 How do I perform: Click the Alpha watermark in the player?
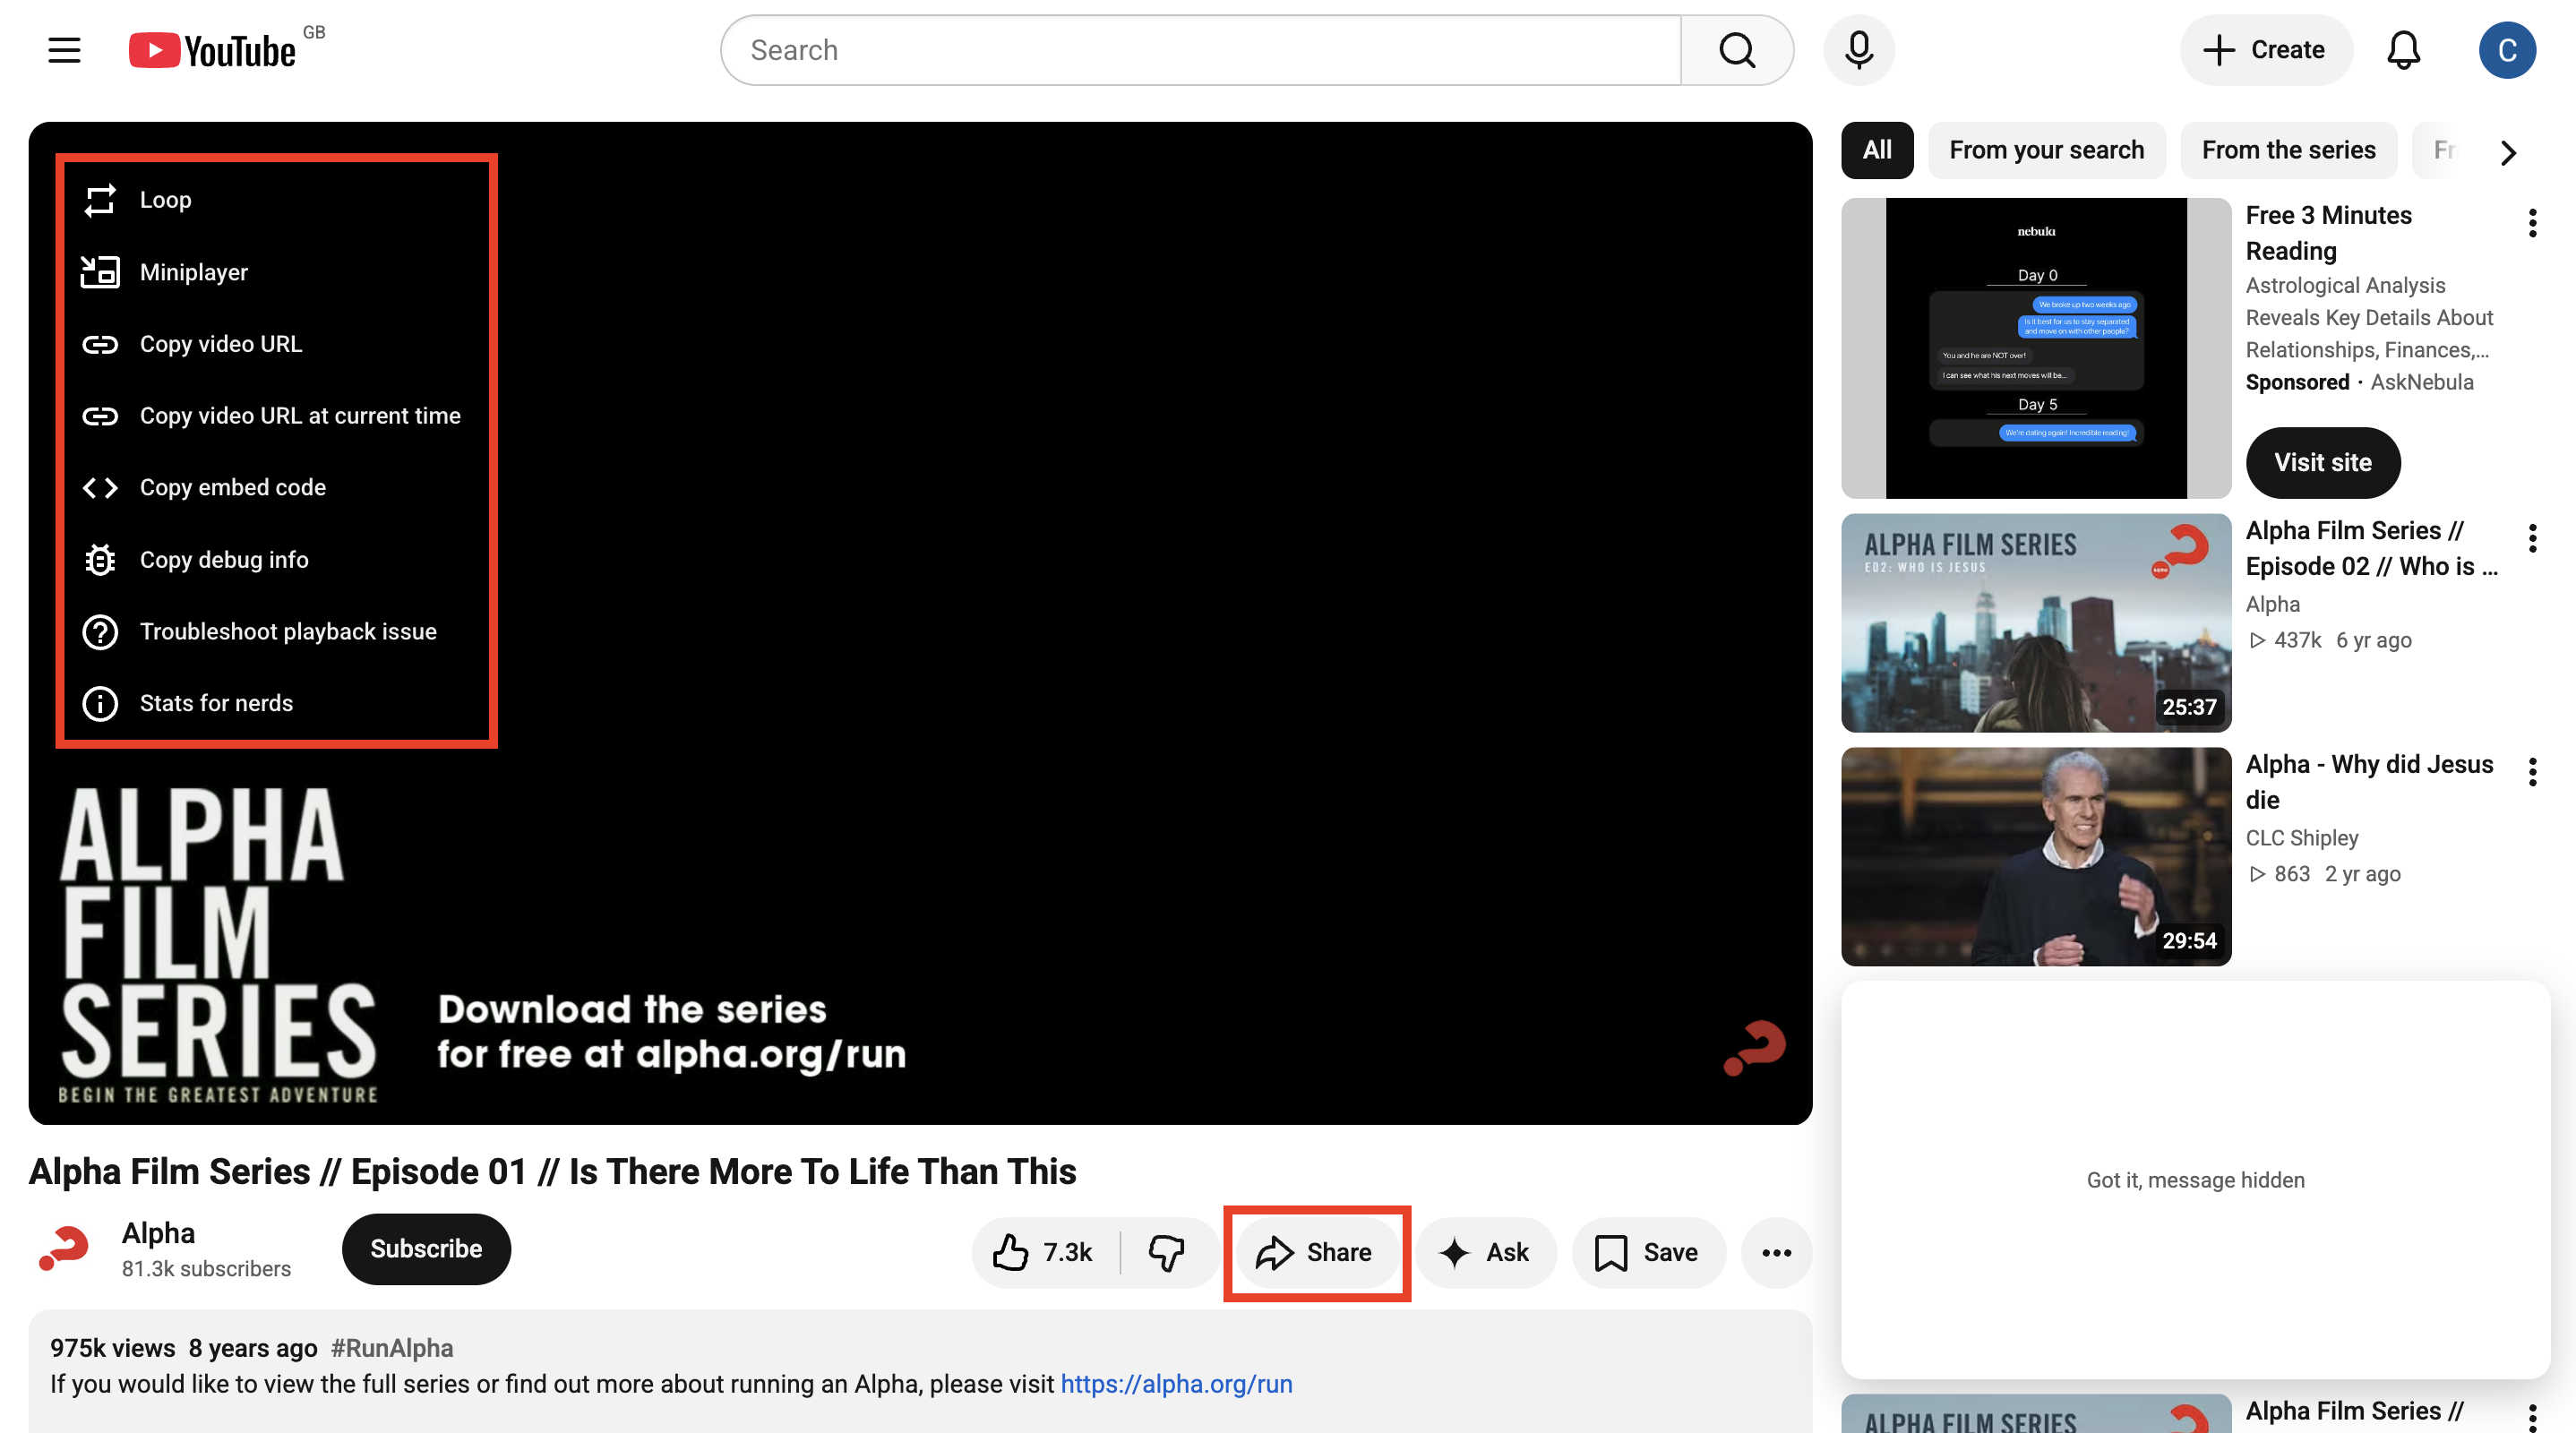tap(1755, 1047)
